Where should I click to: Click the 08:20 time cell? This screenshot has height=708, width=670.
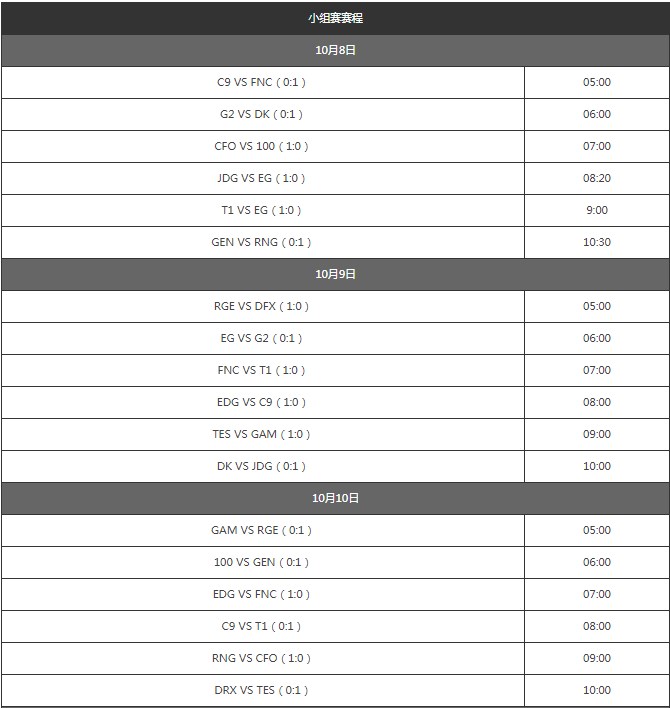click(596, 178)
